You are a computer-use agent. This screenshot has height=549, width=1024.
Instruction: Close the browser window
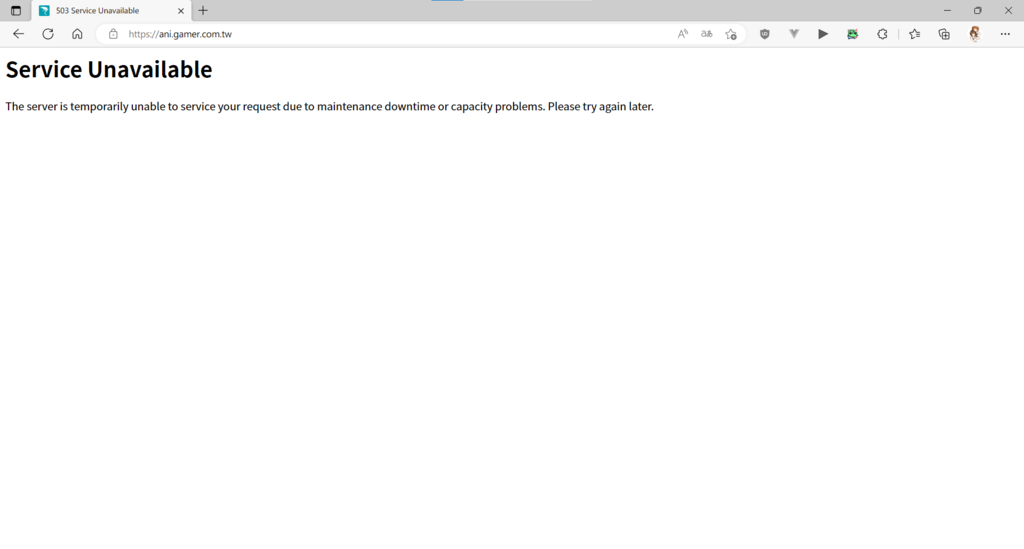[x=1008, y=10]
